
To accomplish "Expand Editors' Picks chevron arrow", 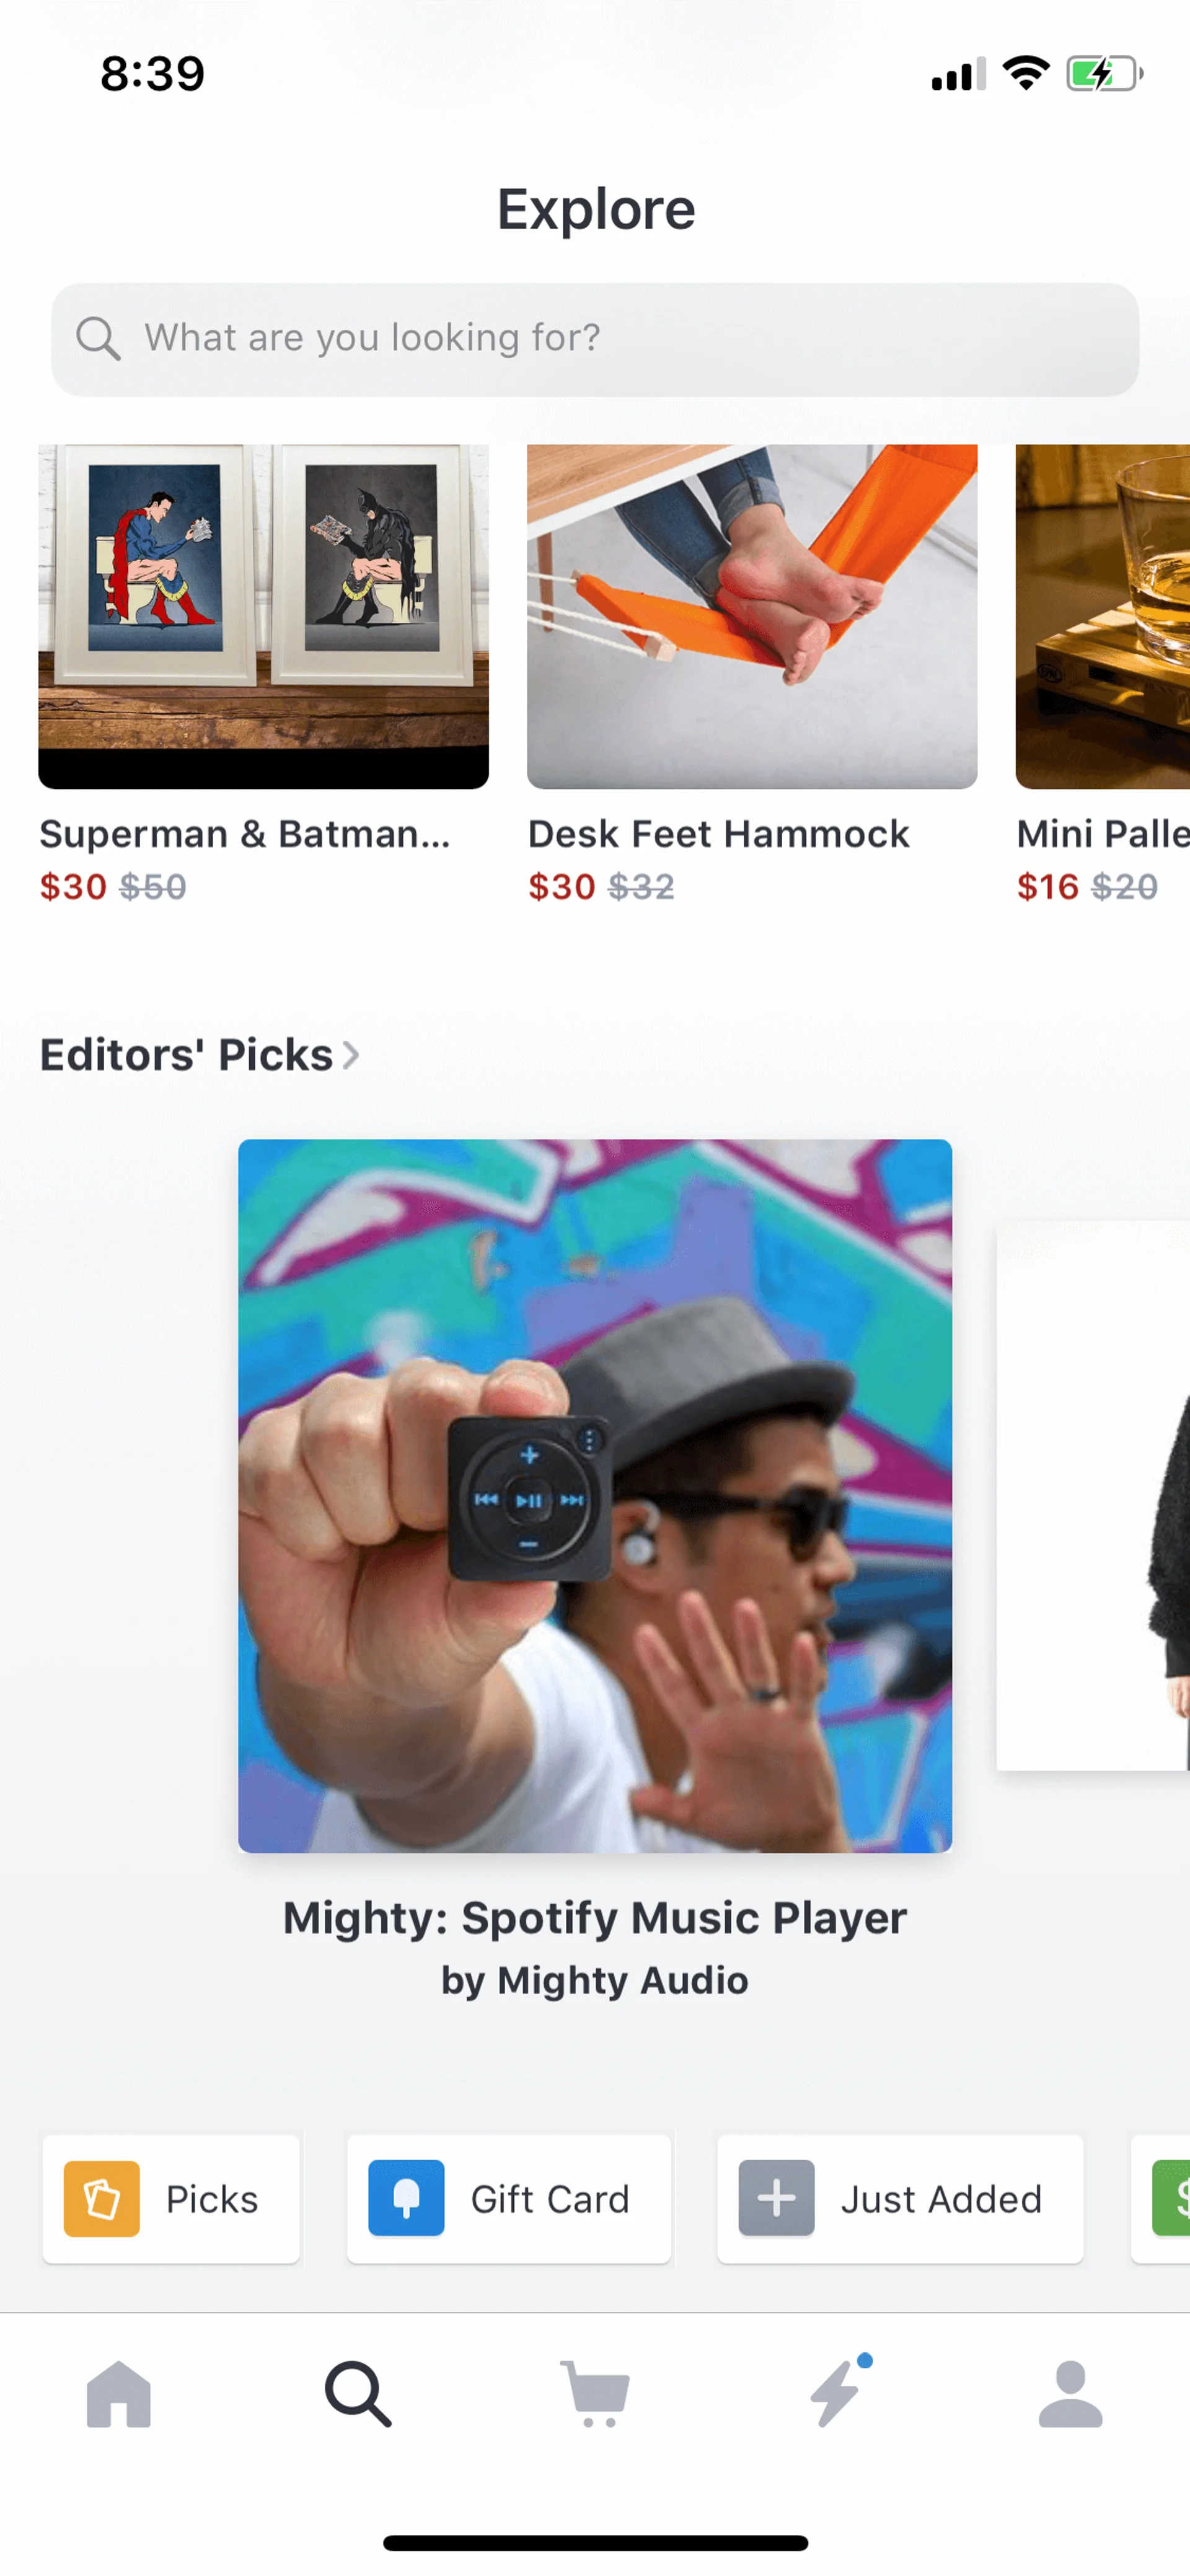I will click(351, 1055).
